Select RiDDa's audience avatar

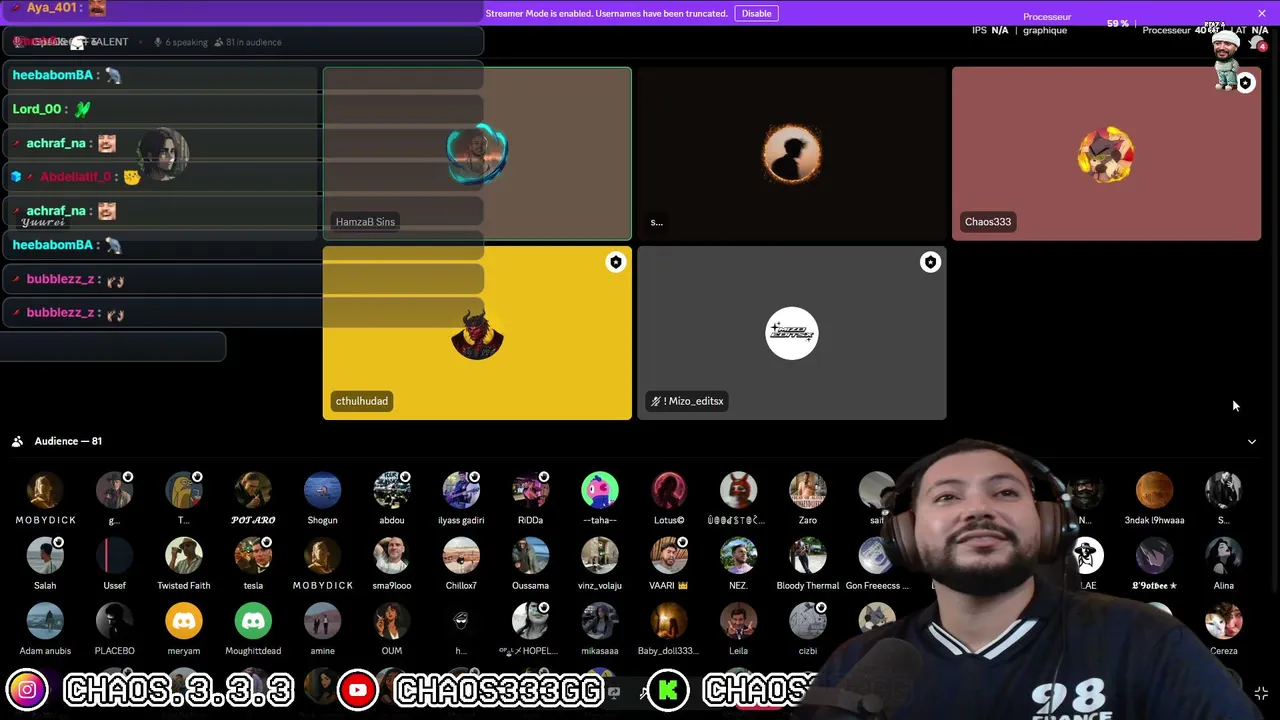tap(530, 490)
